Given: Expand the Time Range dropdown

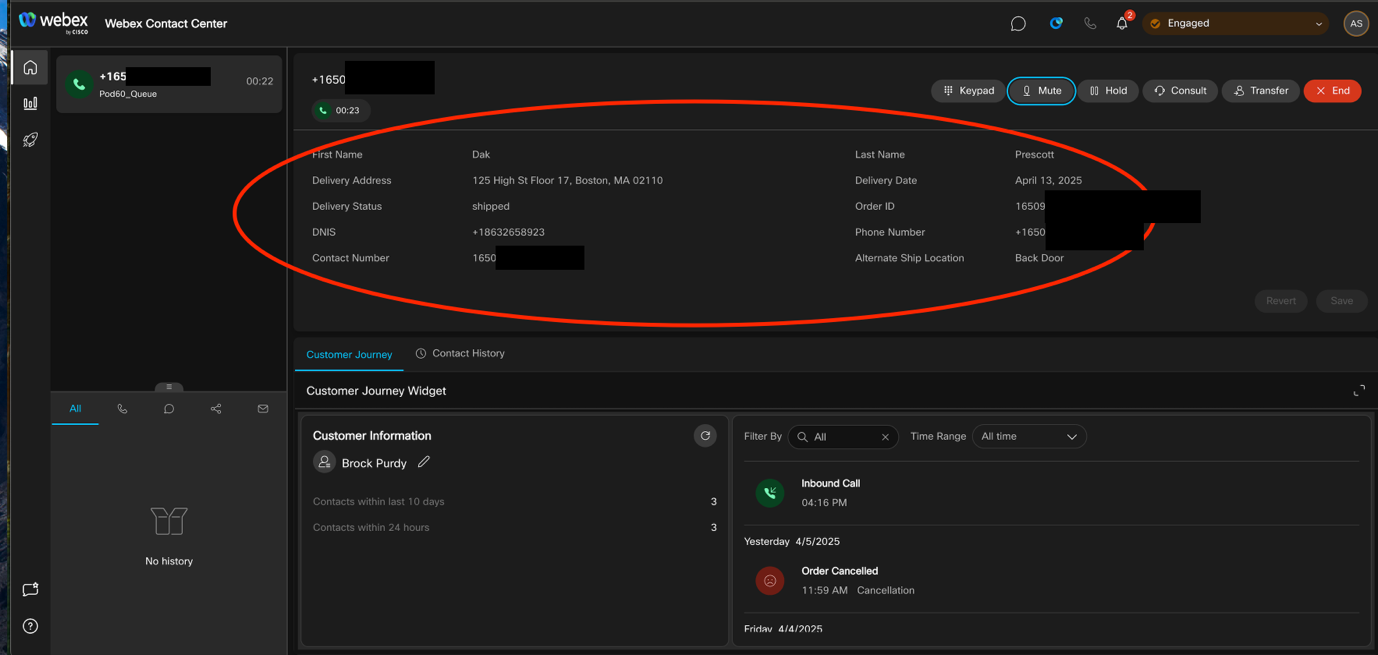Looking at the screenshot, I should [x=1029, y=437].
